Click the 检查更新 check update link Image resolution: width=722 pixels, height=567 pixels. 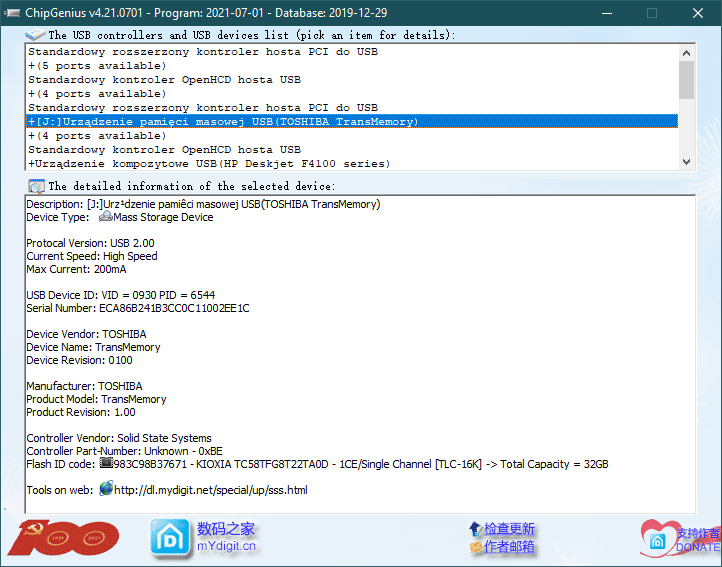point(509,529)
